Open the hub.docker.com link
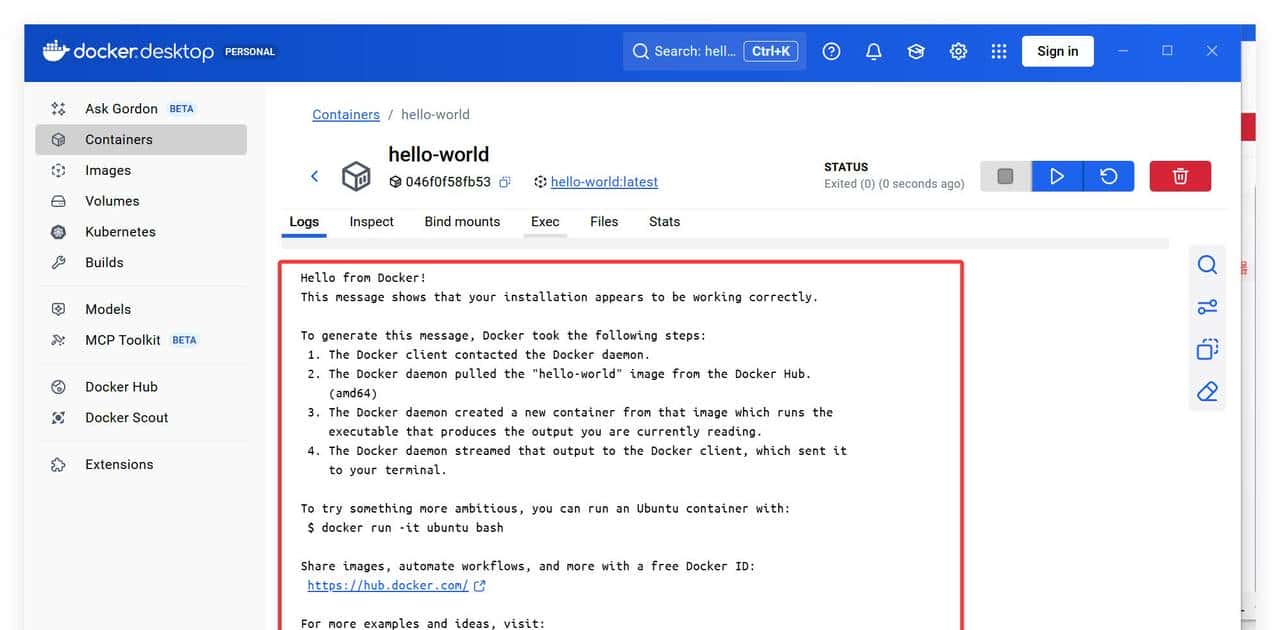The width and height of the screenshot is (1280, 630). coord(388,585)
